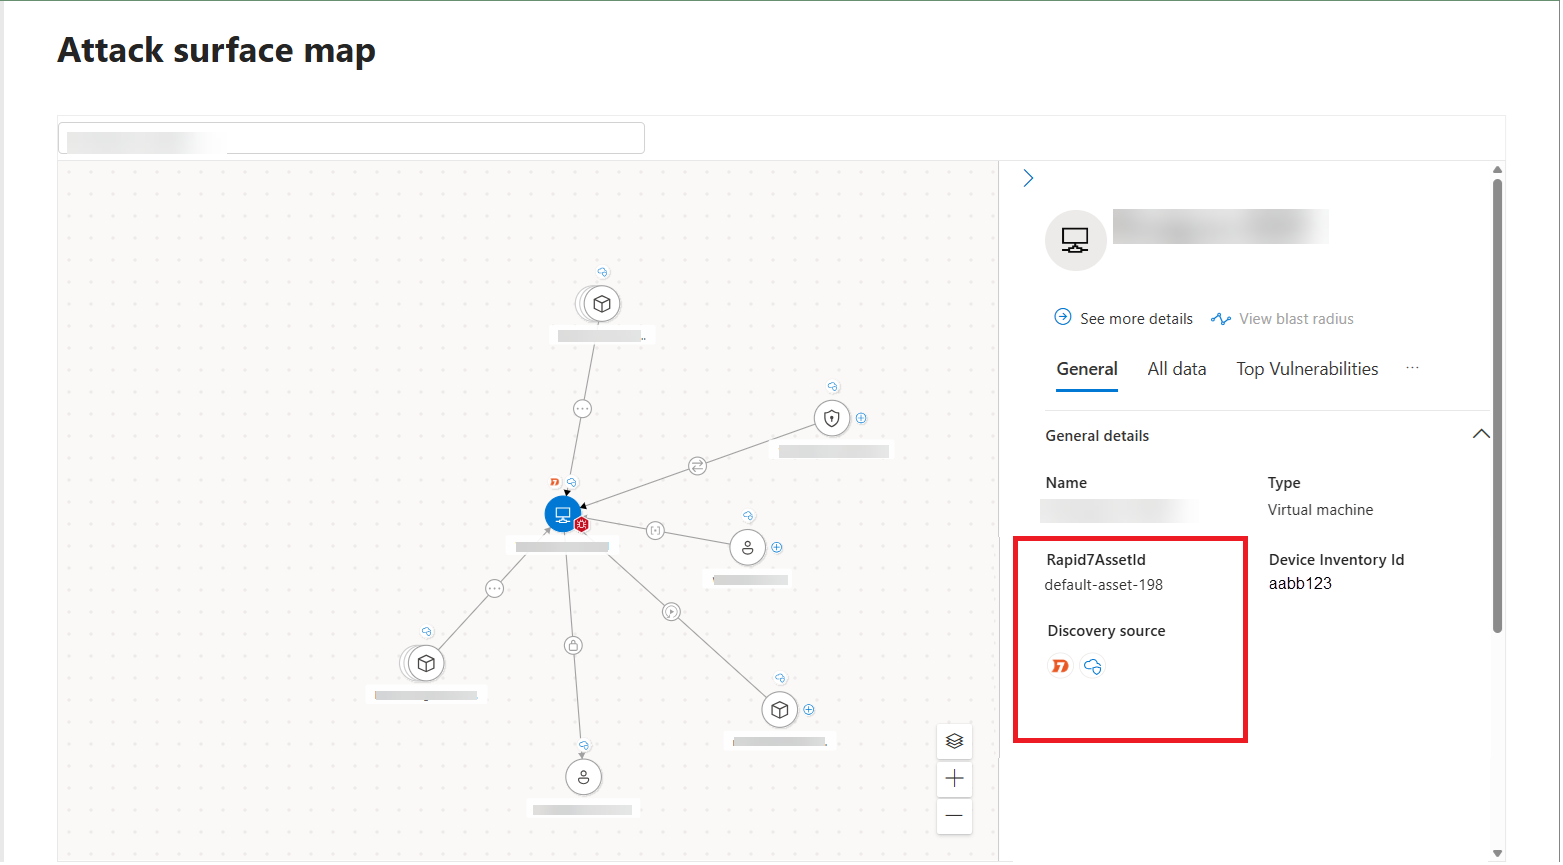
Task: Expand the plus beside the shield node
Action: coord(861,418)
